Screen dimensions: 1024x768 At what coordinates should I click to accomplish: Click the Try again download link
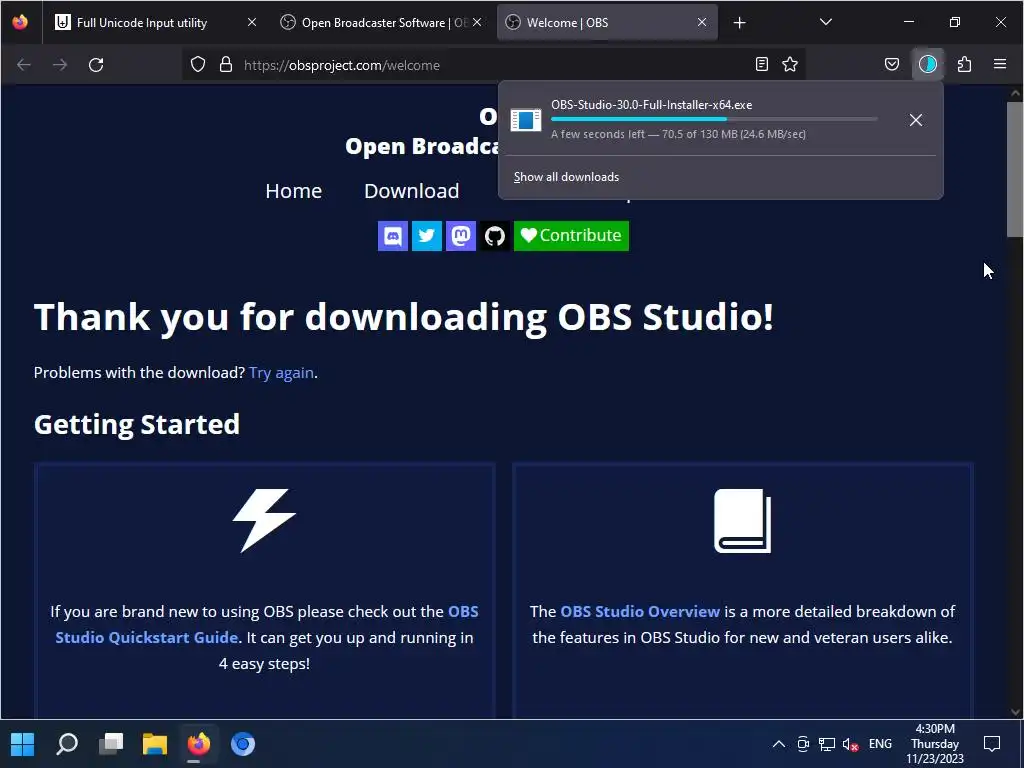tap(281, 372)
